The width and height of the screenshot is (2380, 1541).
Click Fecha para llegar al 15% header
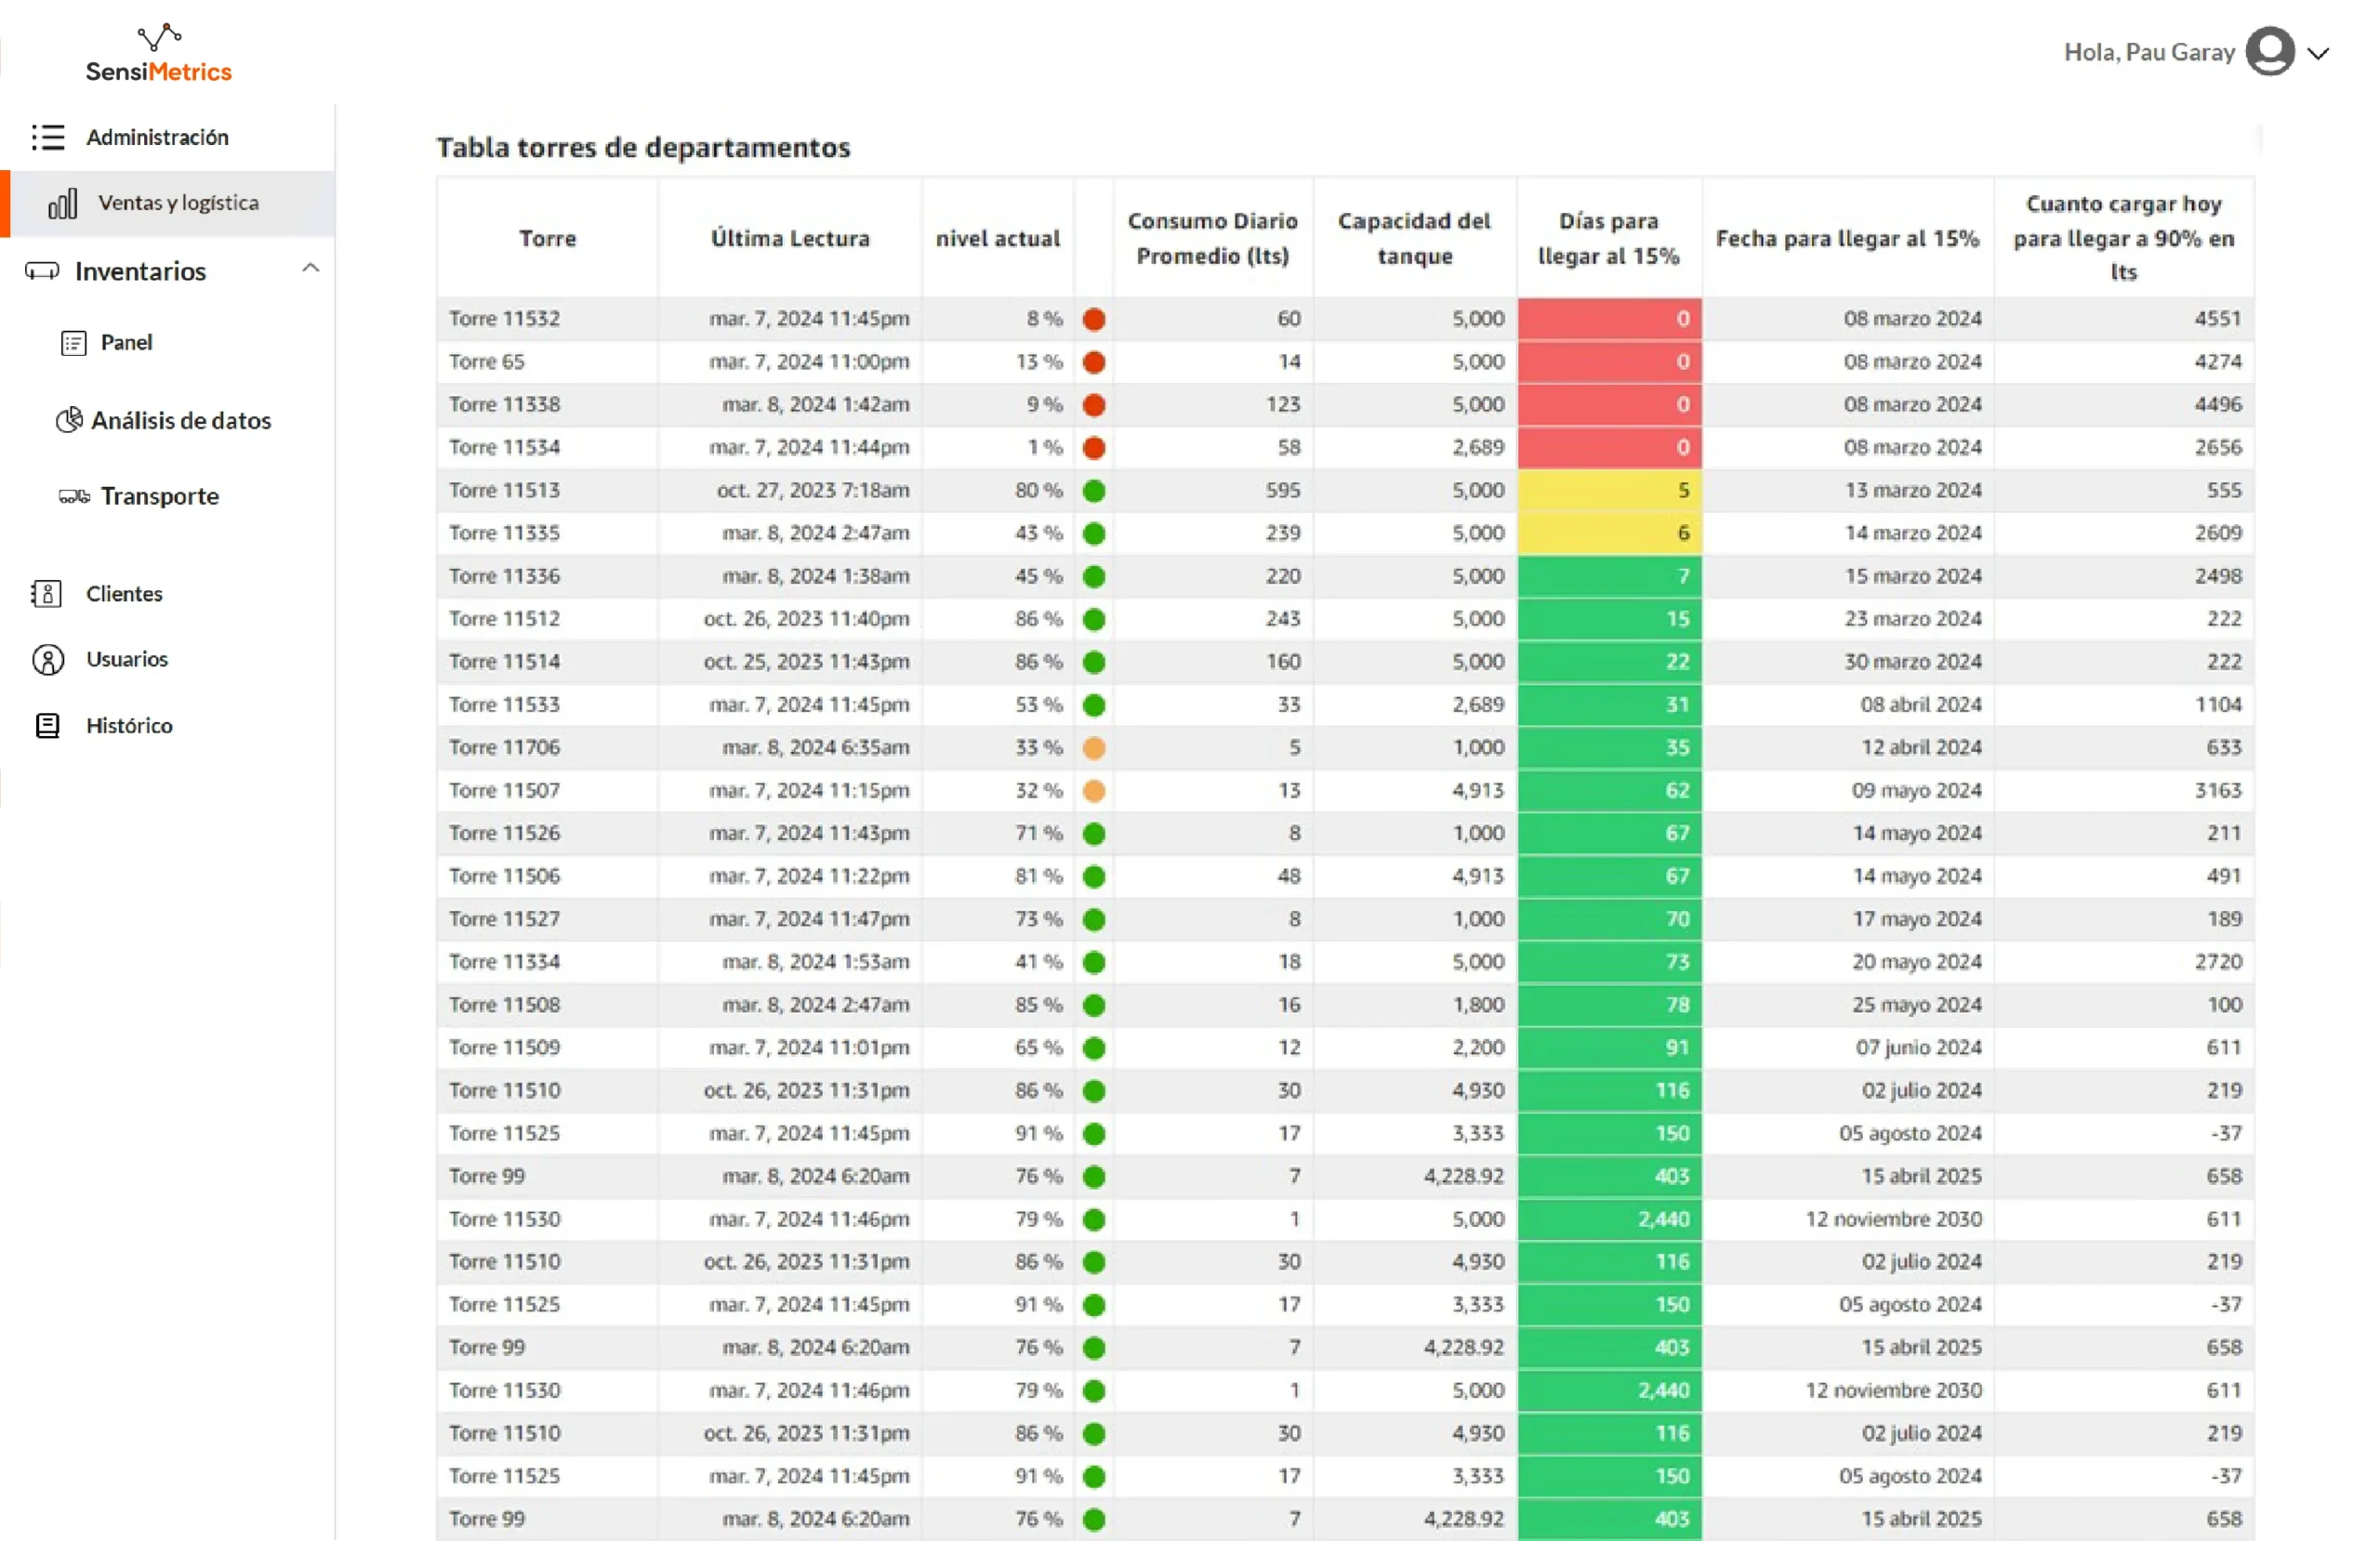(1847, 238)
